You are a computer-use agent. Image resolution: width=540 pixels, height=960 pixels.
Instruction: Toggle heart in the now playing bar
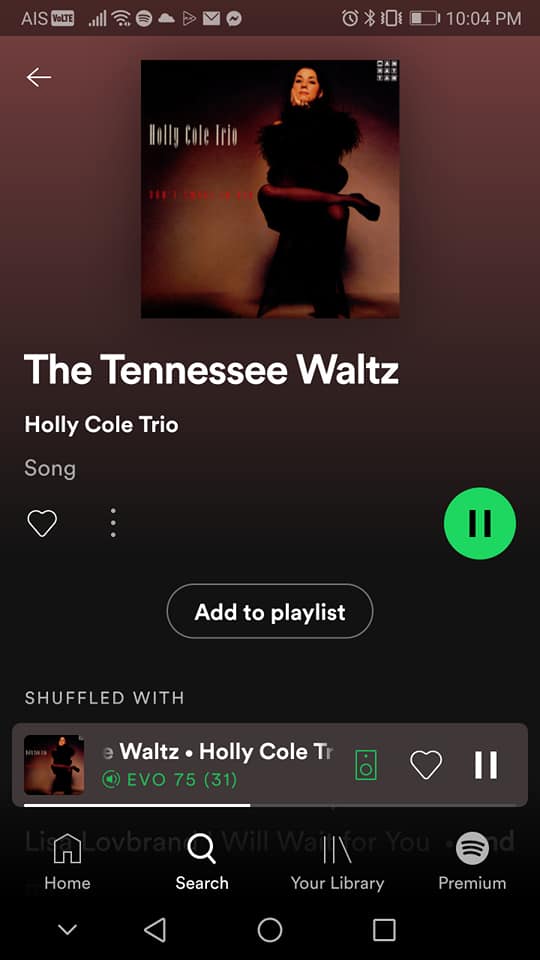[x=426, y=765]
